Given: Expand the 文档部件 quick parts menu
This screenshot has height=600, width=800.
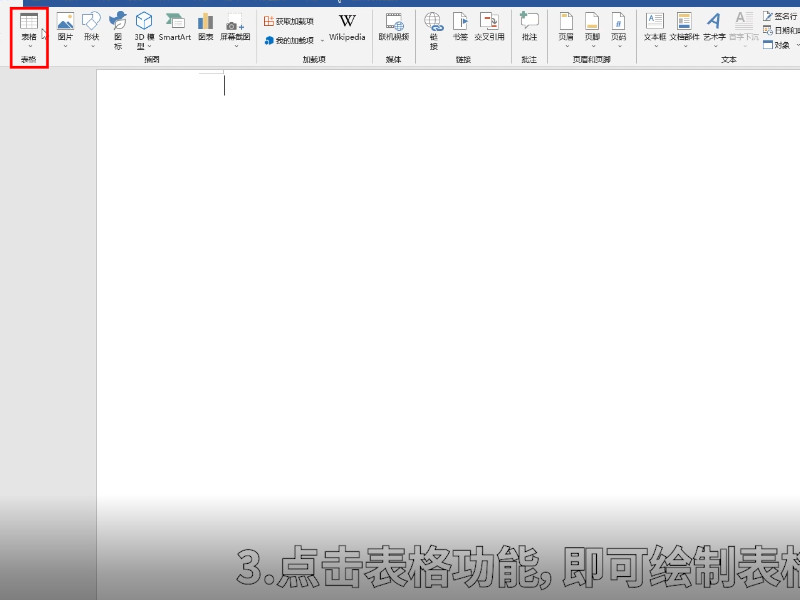Looking at the screenshot, I should click(x=684, y=31).
